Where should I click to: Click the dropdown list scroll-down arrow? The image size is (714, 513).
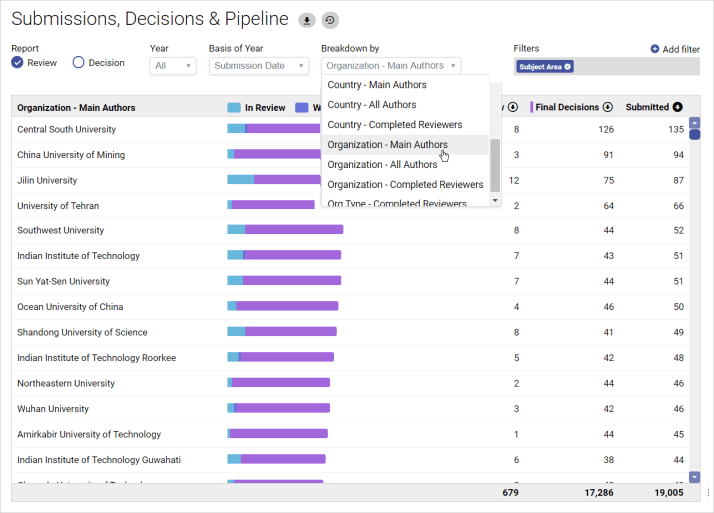495,200
